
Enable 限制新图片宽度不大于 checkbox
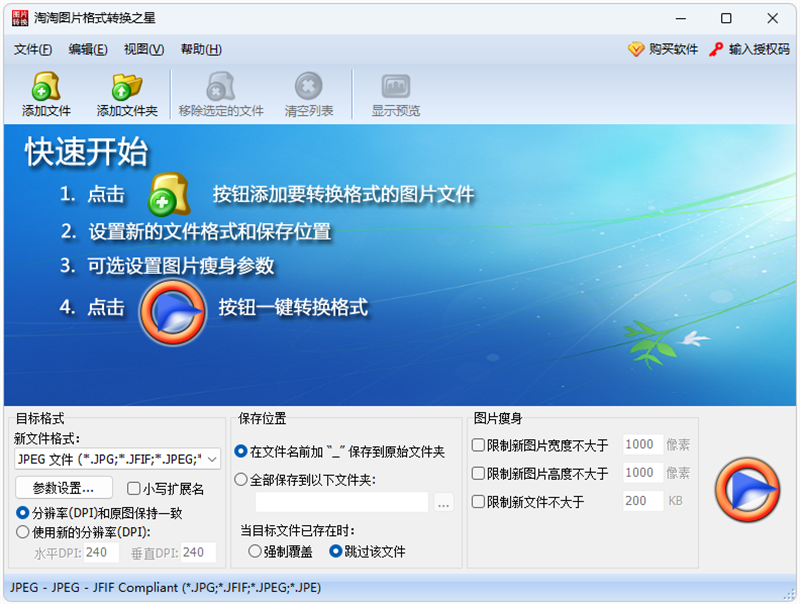click(x=478, y=445)
